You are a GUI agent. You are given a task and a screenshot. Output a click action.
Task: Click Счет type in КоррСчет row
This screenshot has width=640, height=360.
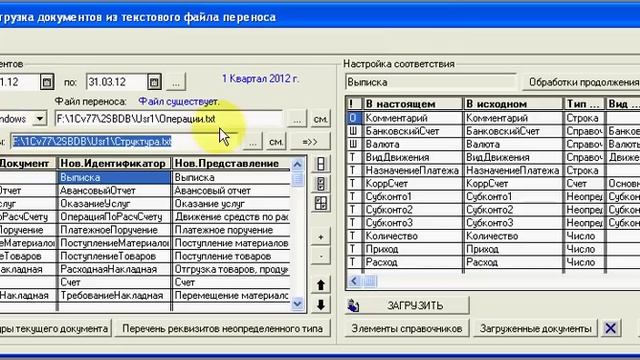(584, 183)
